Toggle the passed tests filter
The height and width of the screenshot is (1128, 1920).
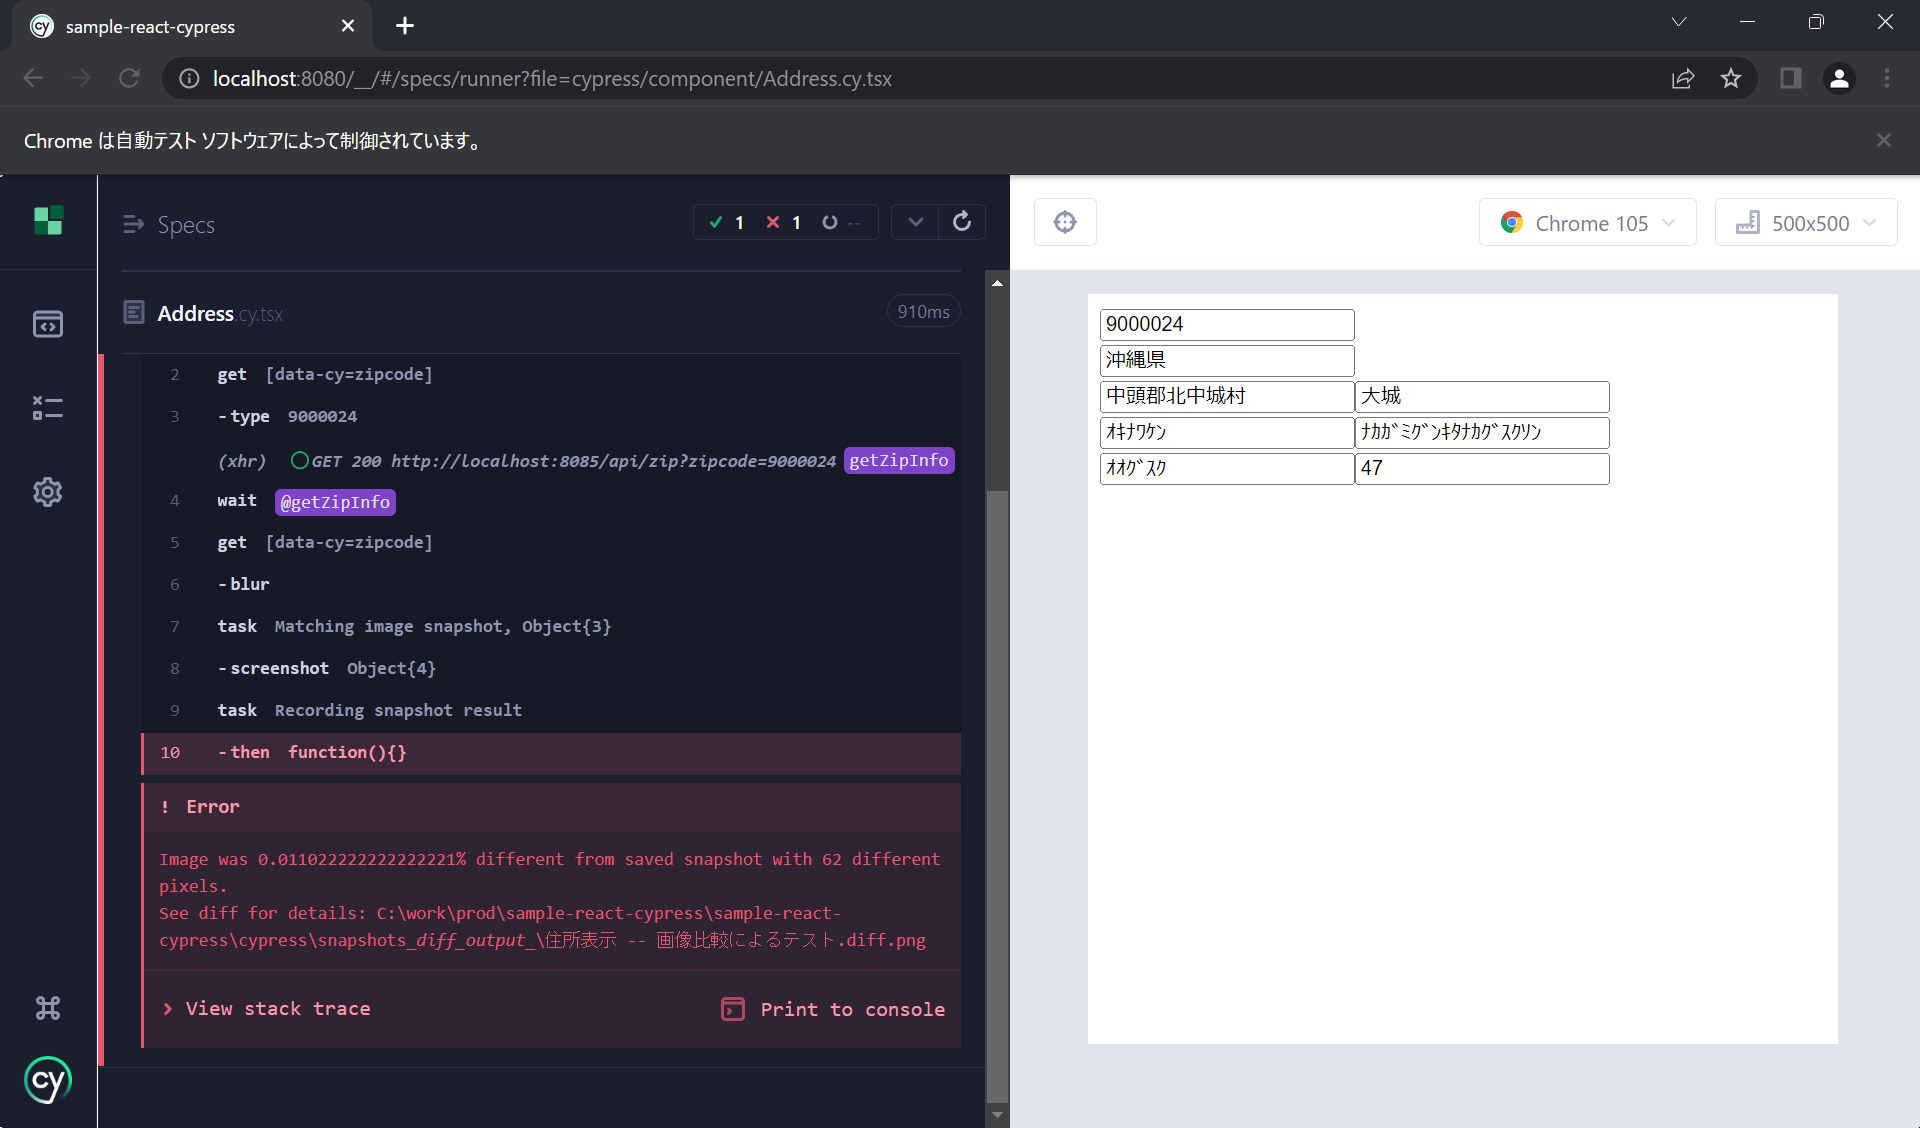coord(728,222)
